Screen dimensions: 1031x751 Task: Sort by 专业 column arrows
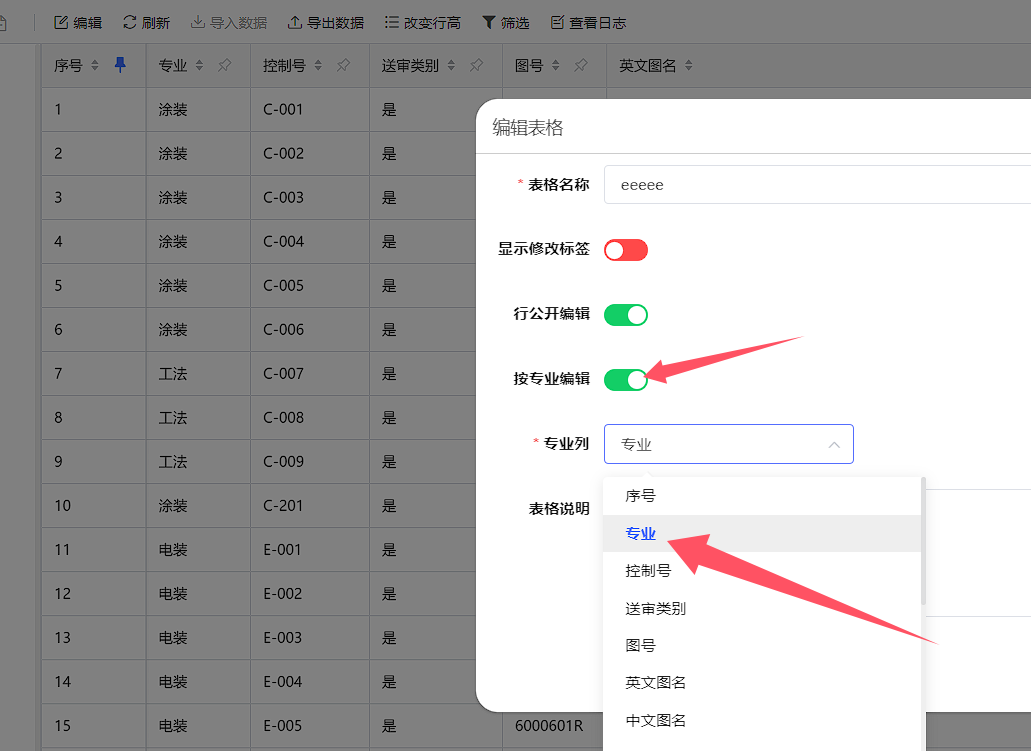click(199, 65)
